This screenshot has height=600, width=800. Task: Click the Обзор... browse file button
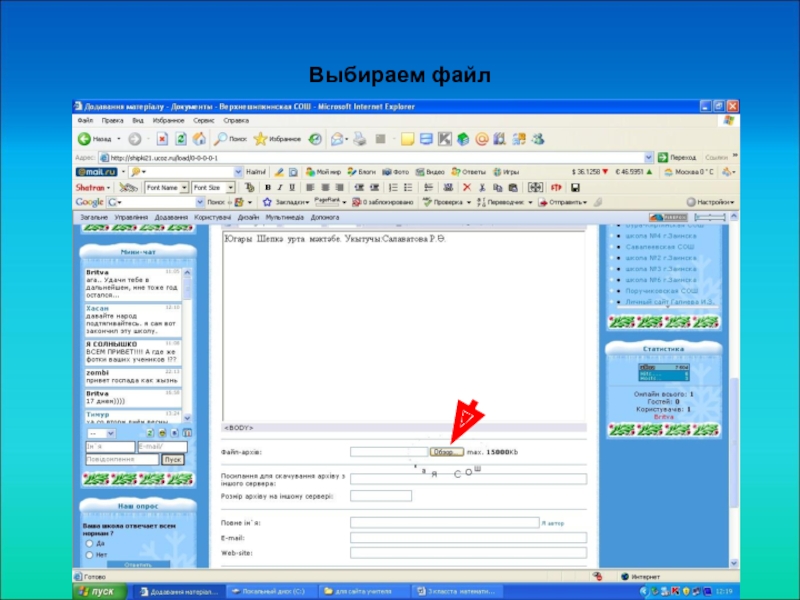[x=446, y=452]
